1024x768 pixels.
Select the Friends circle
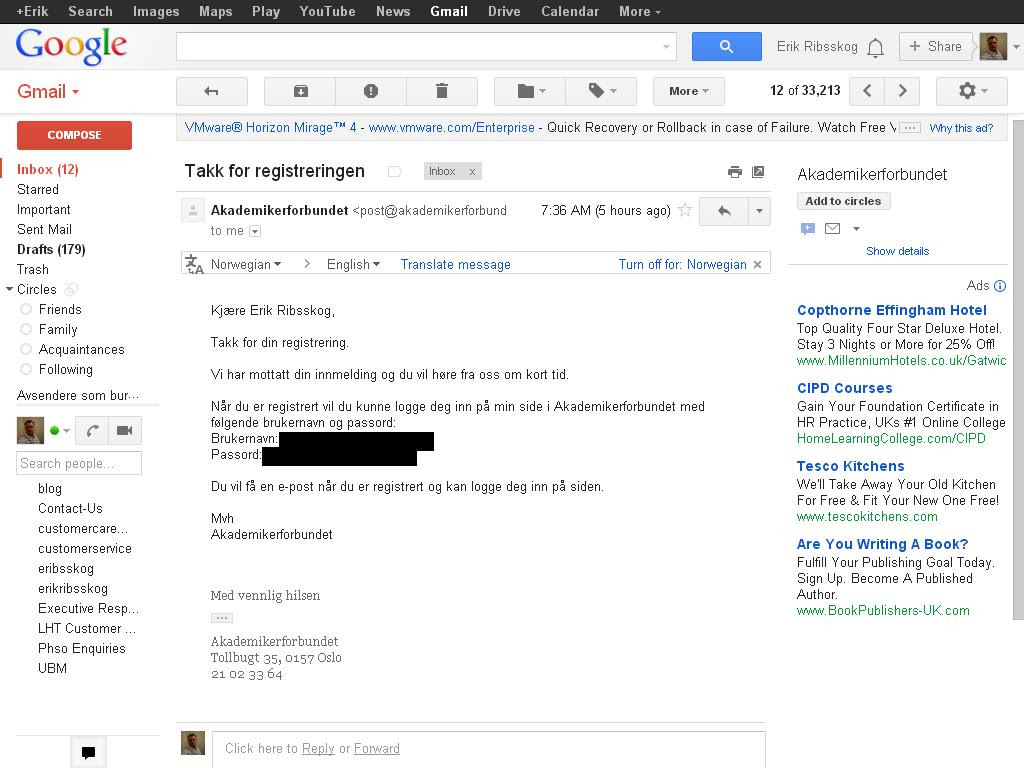click(x=60, y=310)
